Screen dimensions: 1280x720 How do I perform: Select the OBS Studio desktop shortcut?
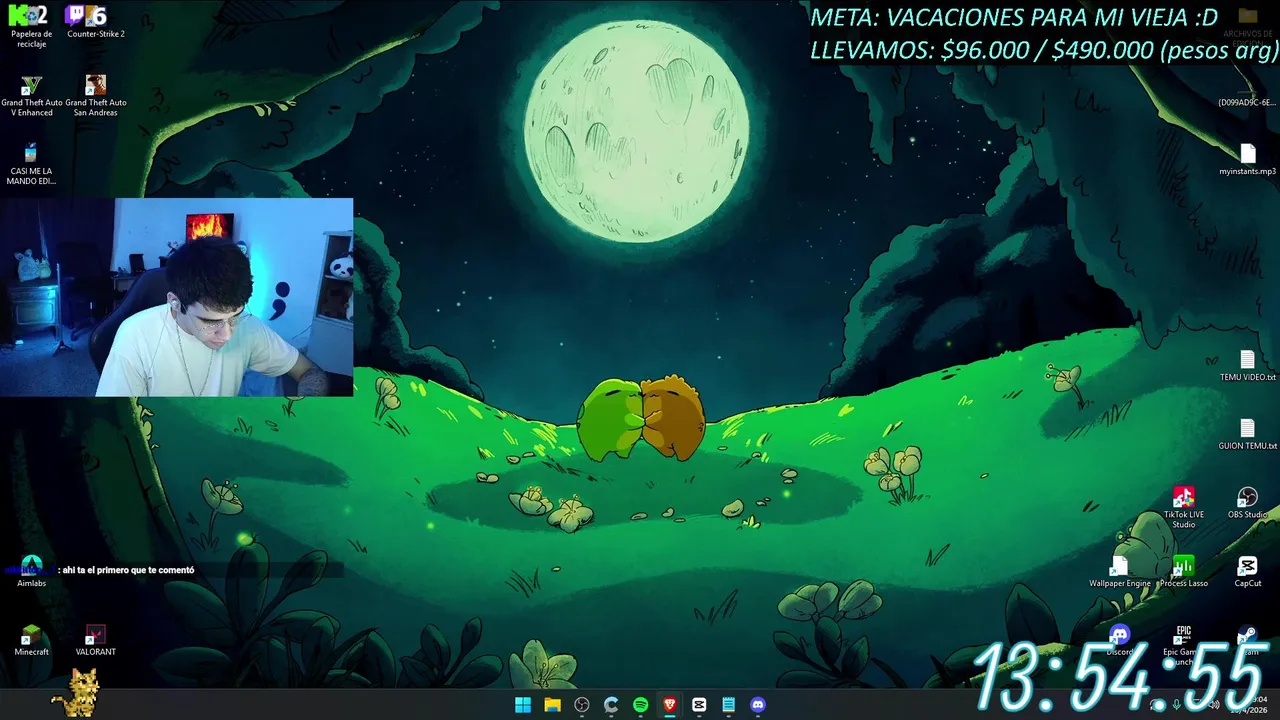tap(1247, 503)
